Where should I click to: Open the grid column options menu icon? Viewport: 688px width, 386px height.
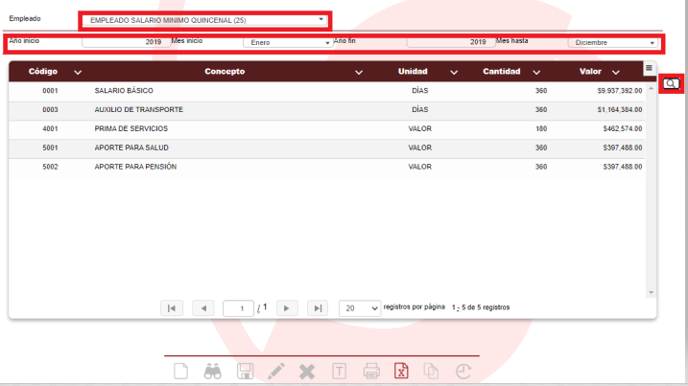[x=649, y=68]
